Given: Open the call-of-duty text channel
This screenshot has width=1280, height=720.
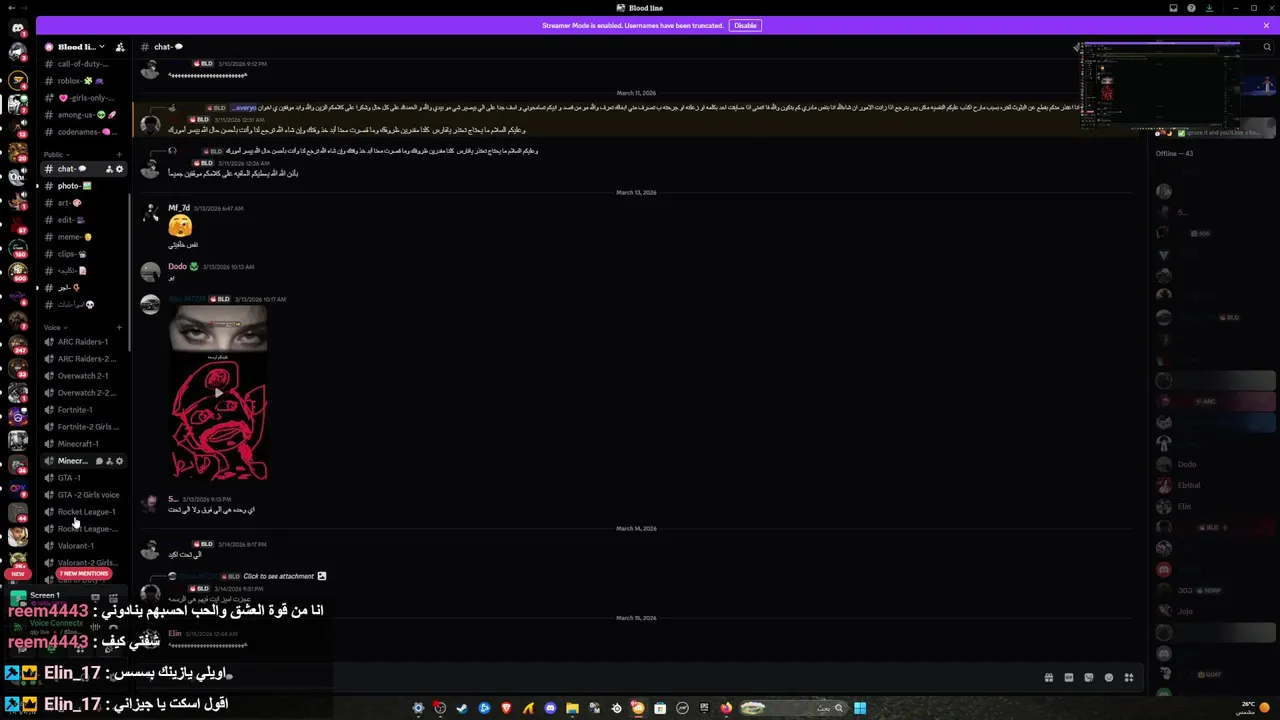Looking at the screenshot, I should [84, 64].
